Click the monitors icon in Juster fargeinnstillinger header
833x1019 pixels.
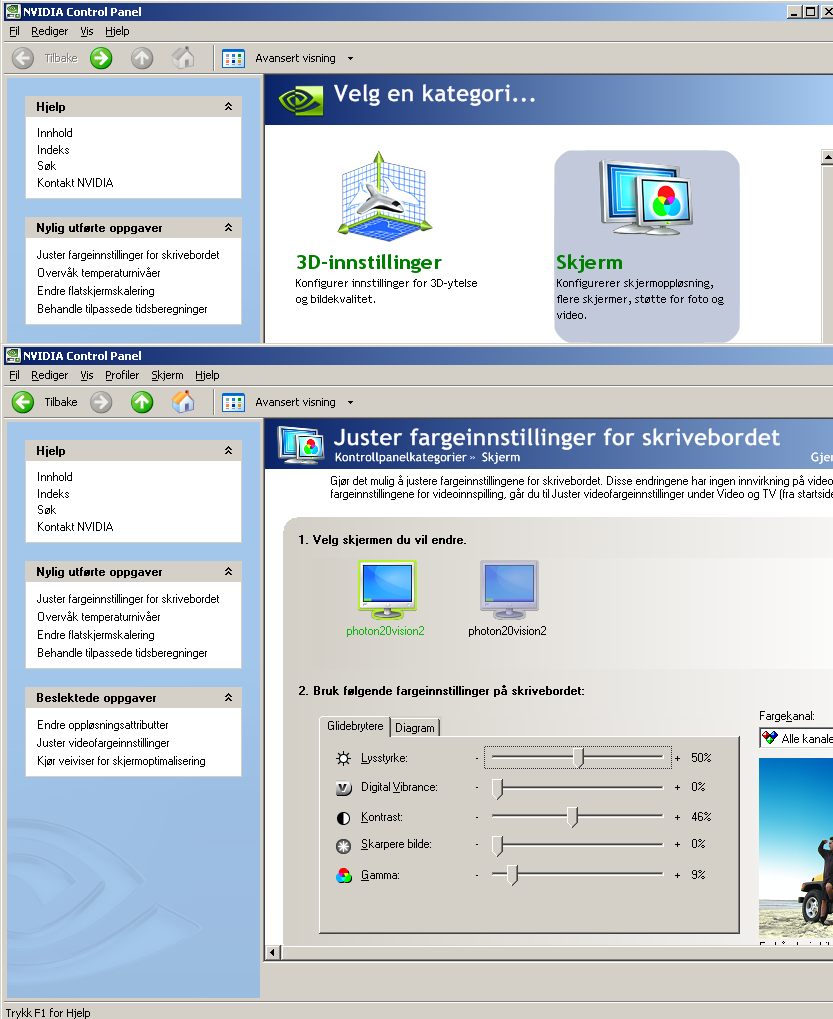click(x=300, y=445)
